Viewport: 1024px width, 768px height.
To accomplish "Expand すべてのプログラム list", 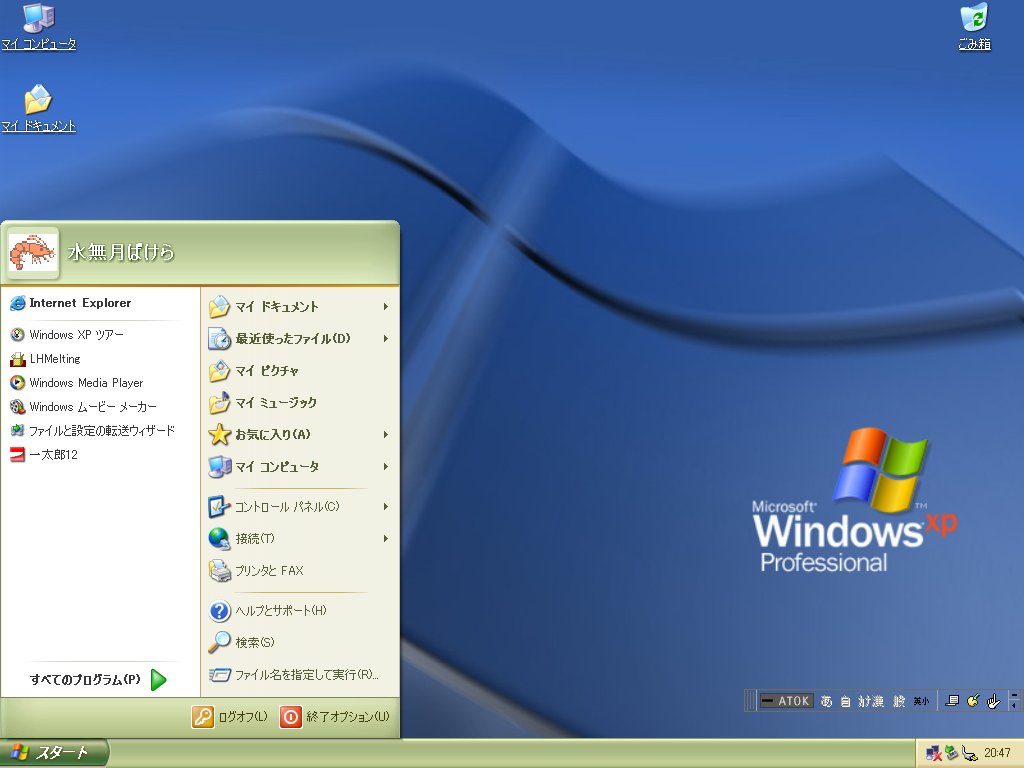I will click(97, 680).
